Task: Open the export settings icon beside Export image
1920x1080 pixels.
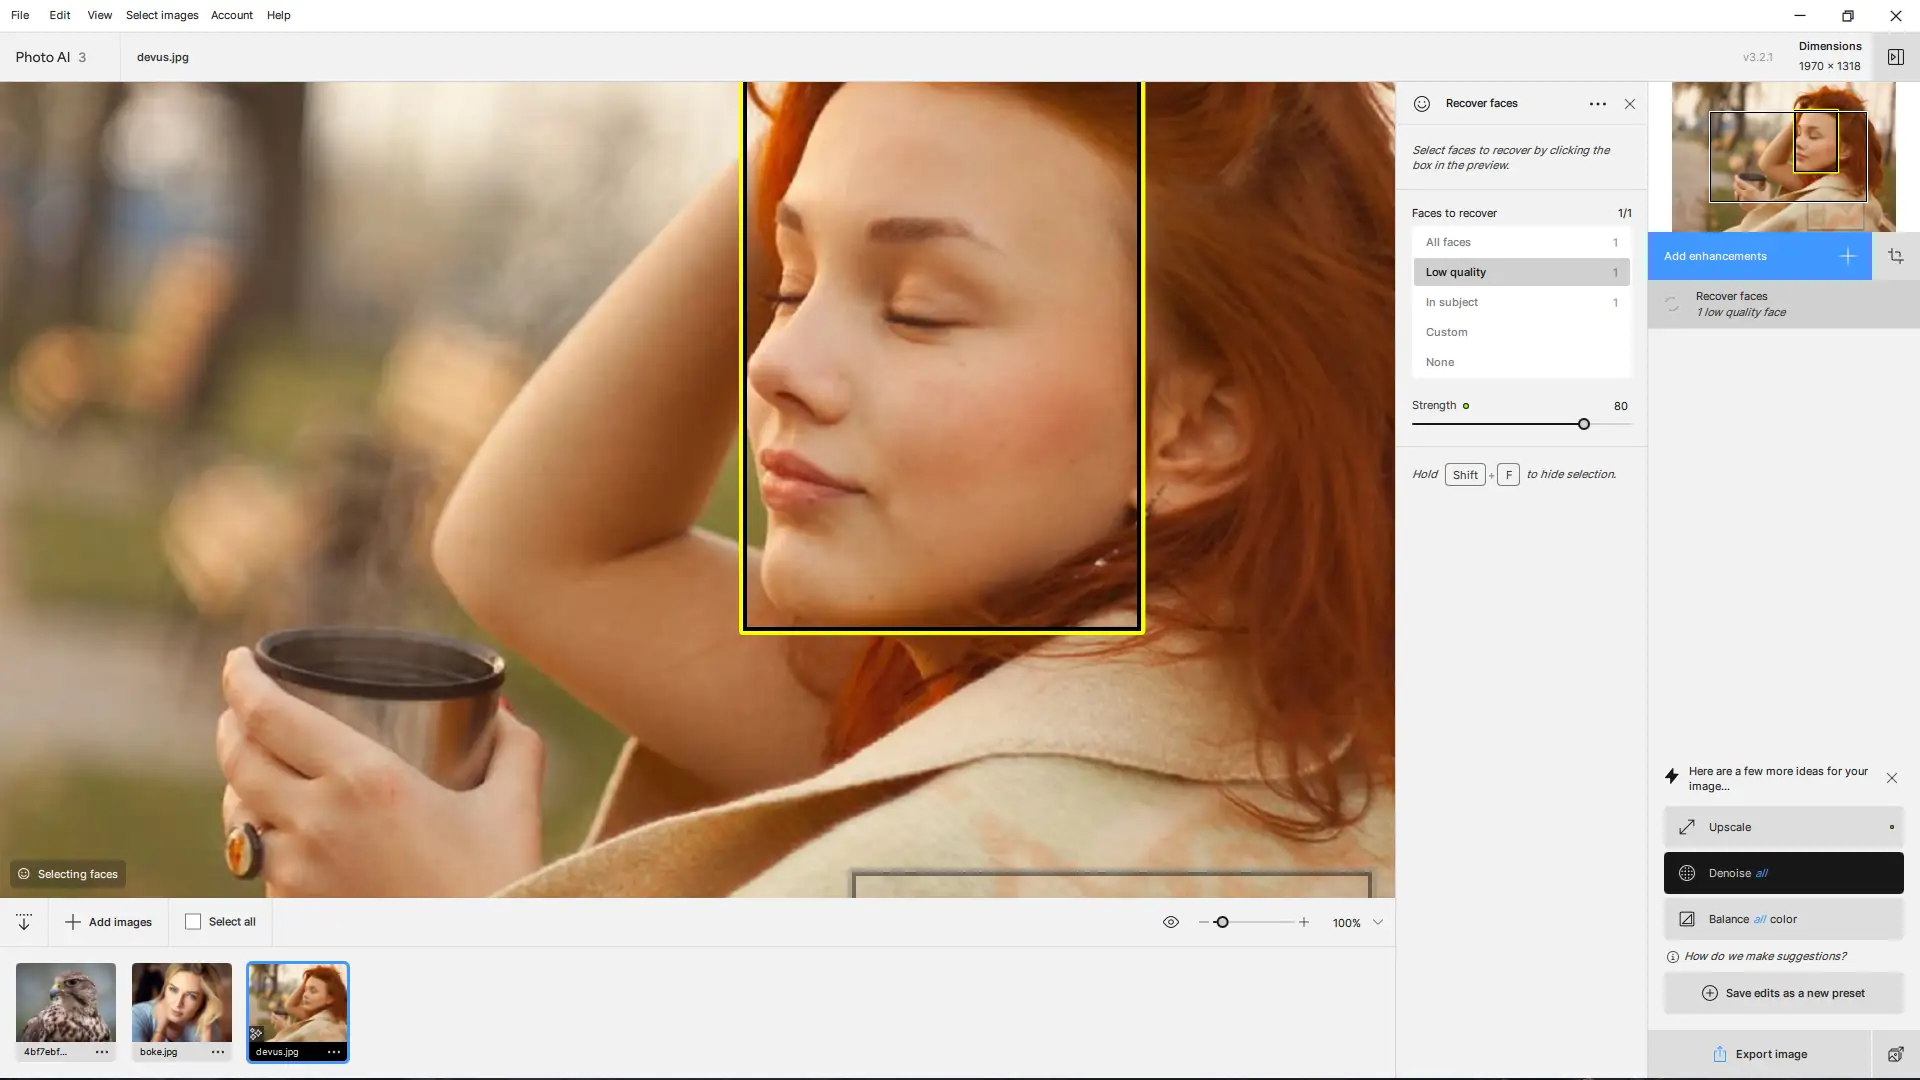Action: (1895, 1054)
